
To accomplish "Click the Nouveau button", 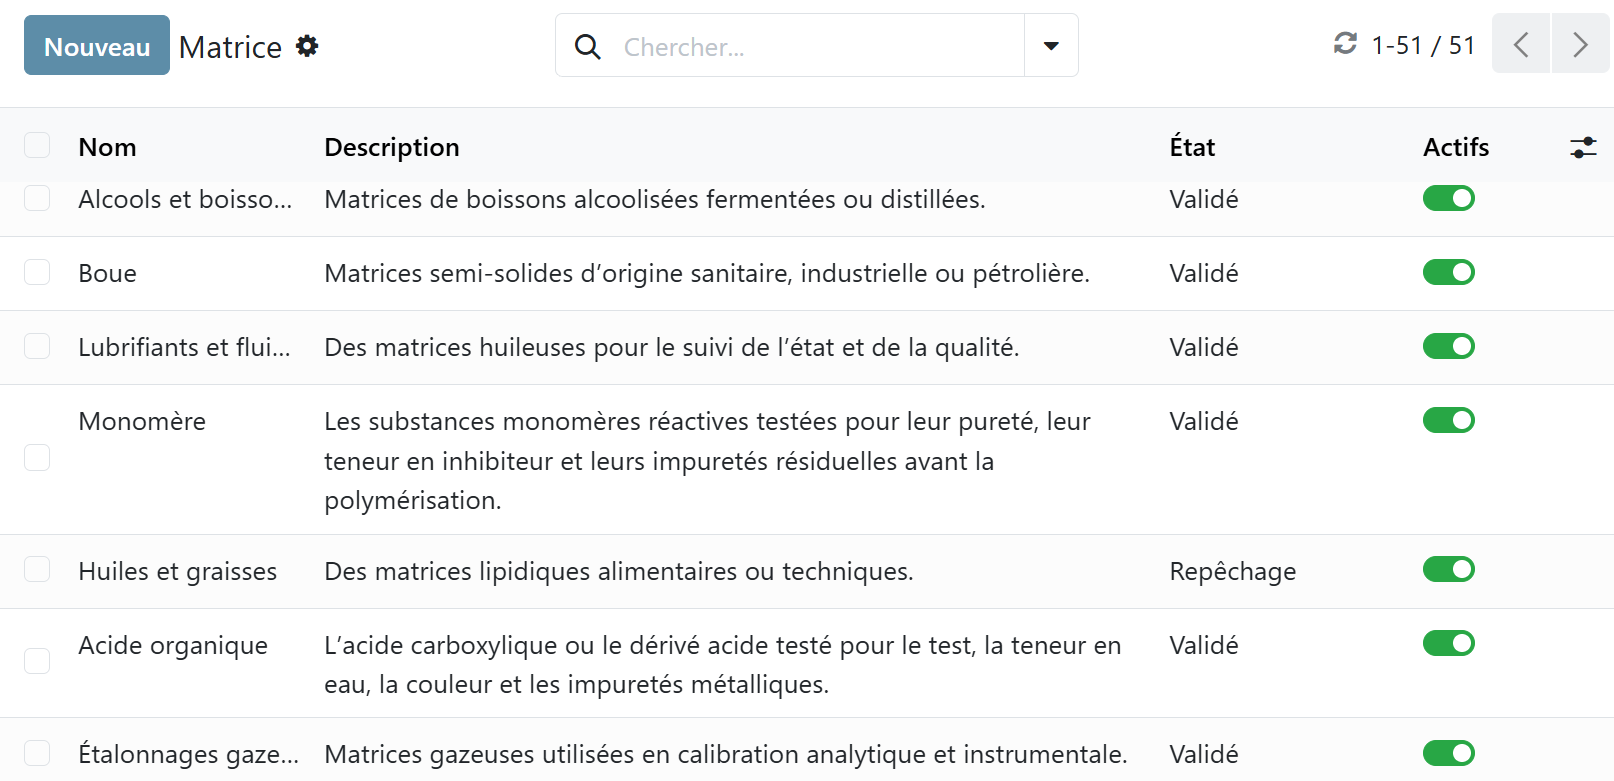I will pos(97,46).
